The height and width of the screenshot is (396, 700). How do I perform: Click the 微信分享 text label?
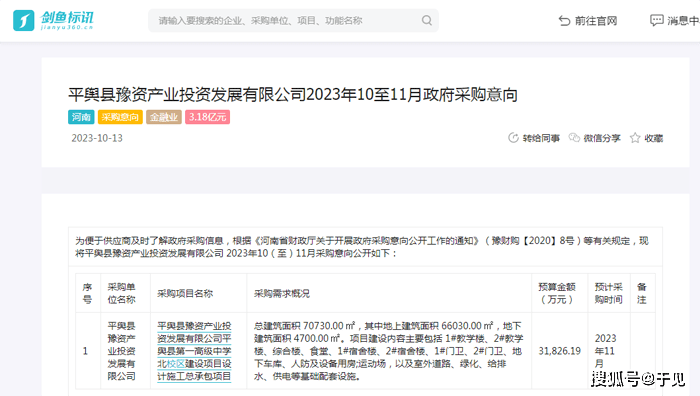(602, 138)
